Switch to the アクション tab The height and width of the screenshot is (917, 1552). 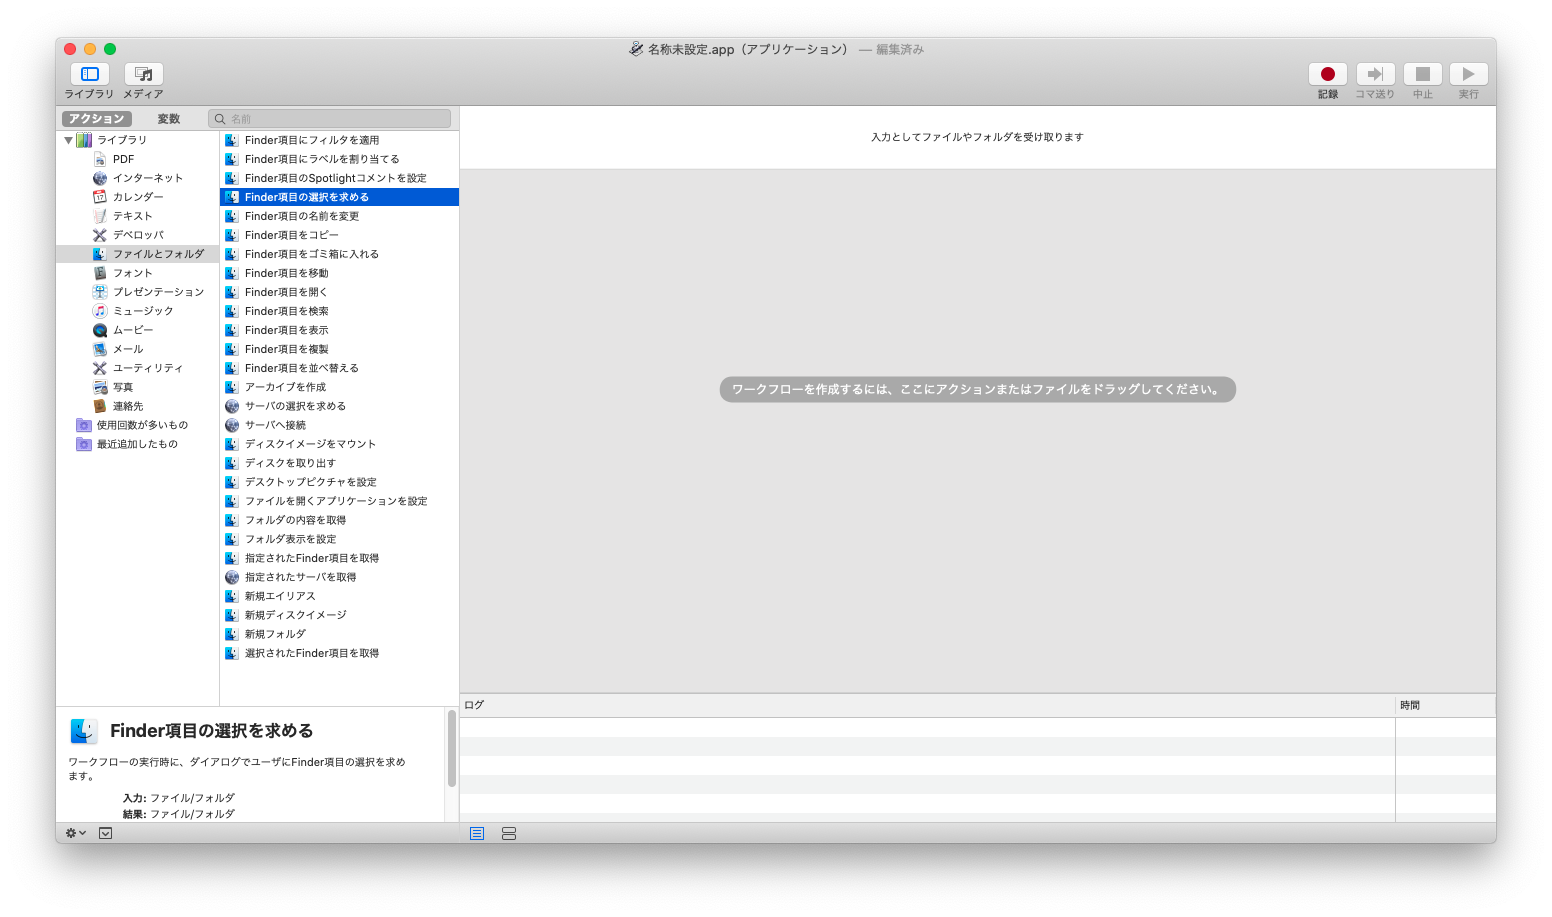click(x=96, y=117)
